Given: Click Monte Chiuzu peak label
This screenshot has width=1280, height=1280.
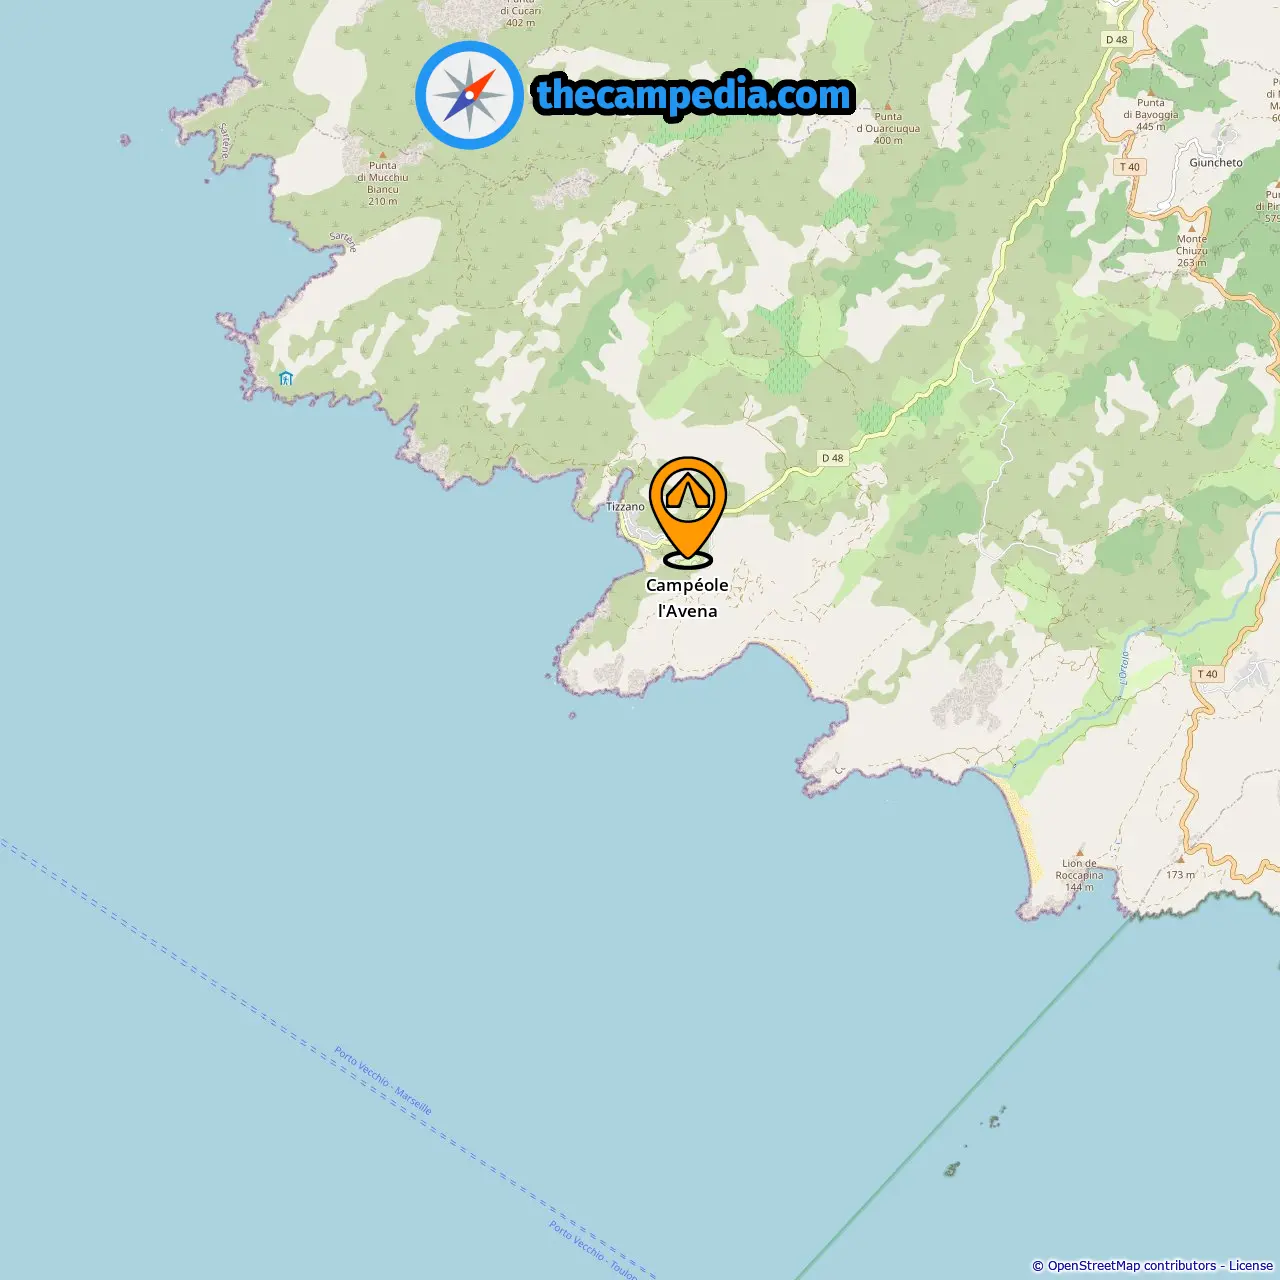Looking at the screenshot, I should pos(1191,245).
